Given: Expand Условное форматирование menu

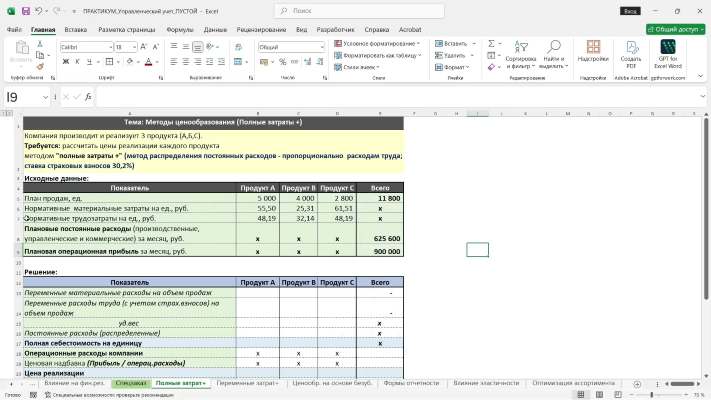Looking at the screenshot, I should 377,44.
